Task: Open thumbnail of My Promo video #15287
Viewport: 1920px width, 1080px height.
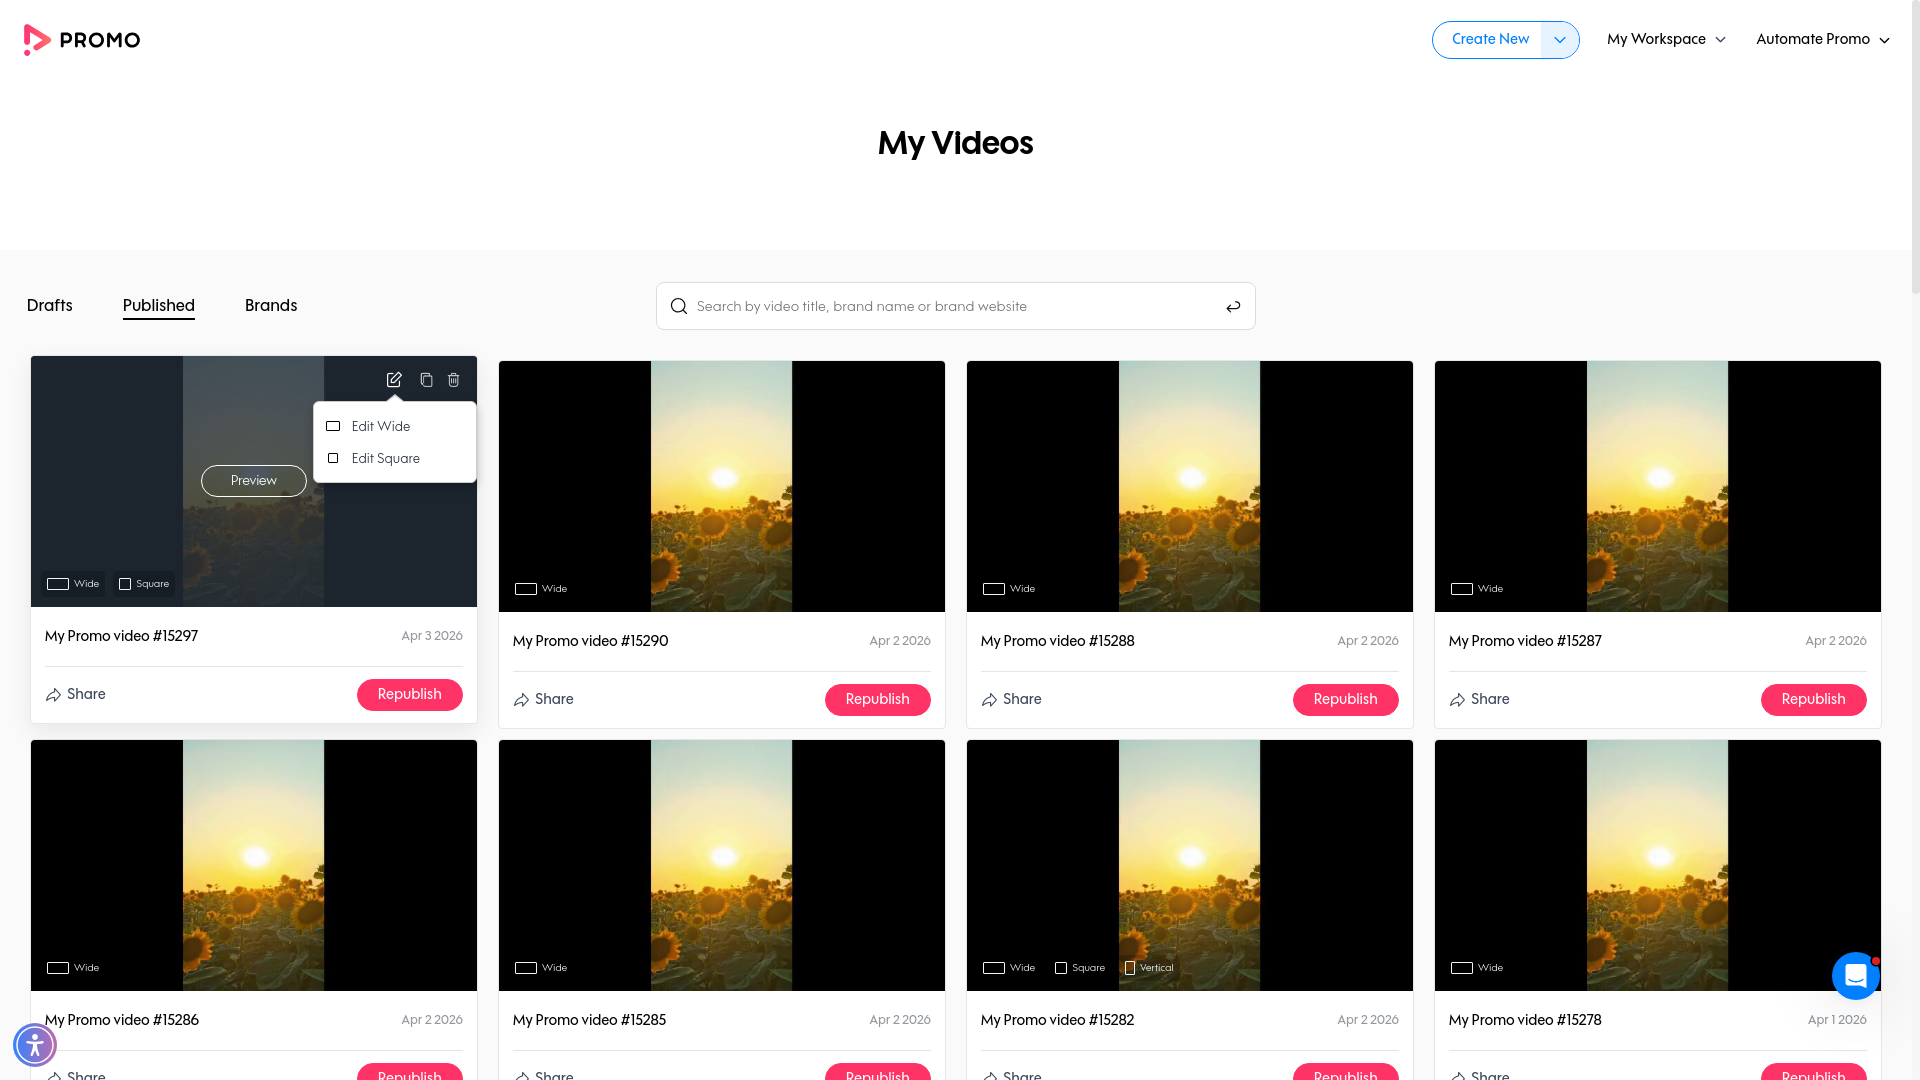Action: (x=1657, y=486)
